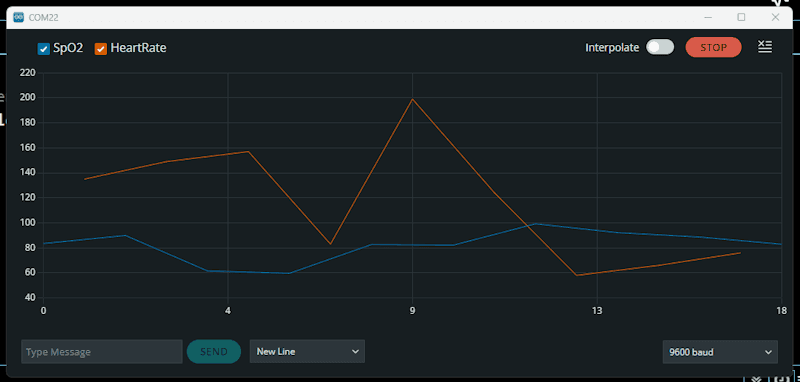Click the blue SpO2 peak near 100

[x=535, y=223]
